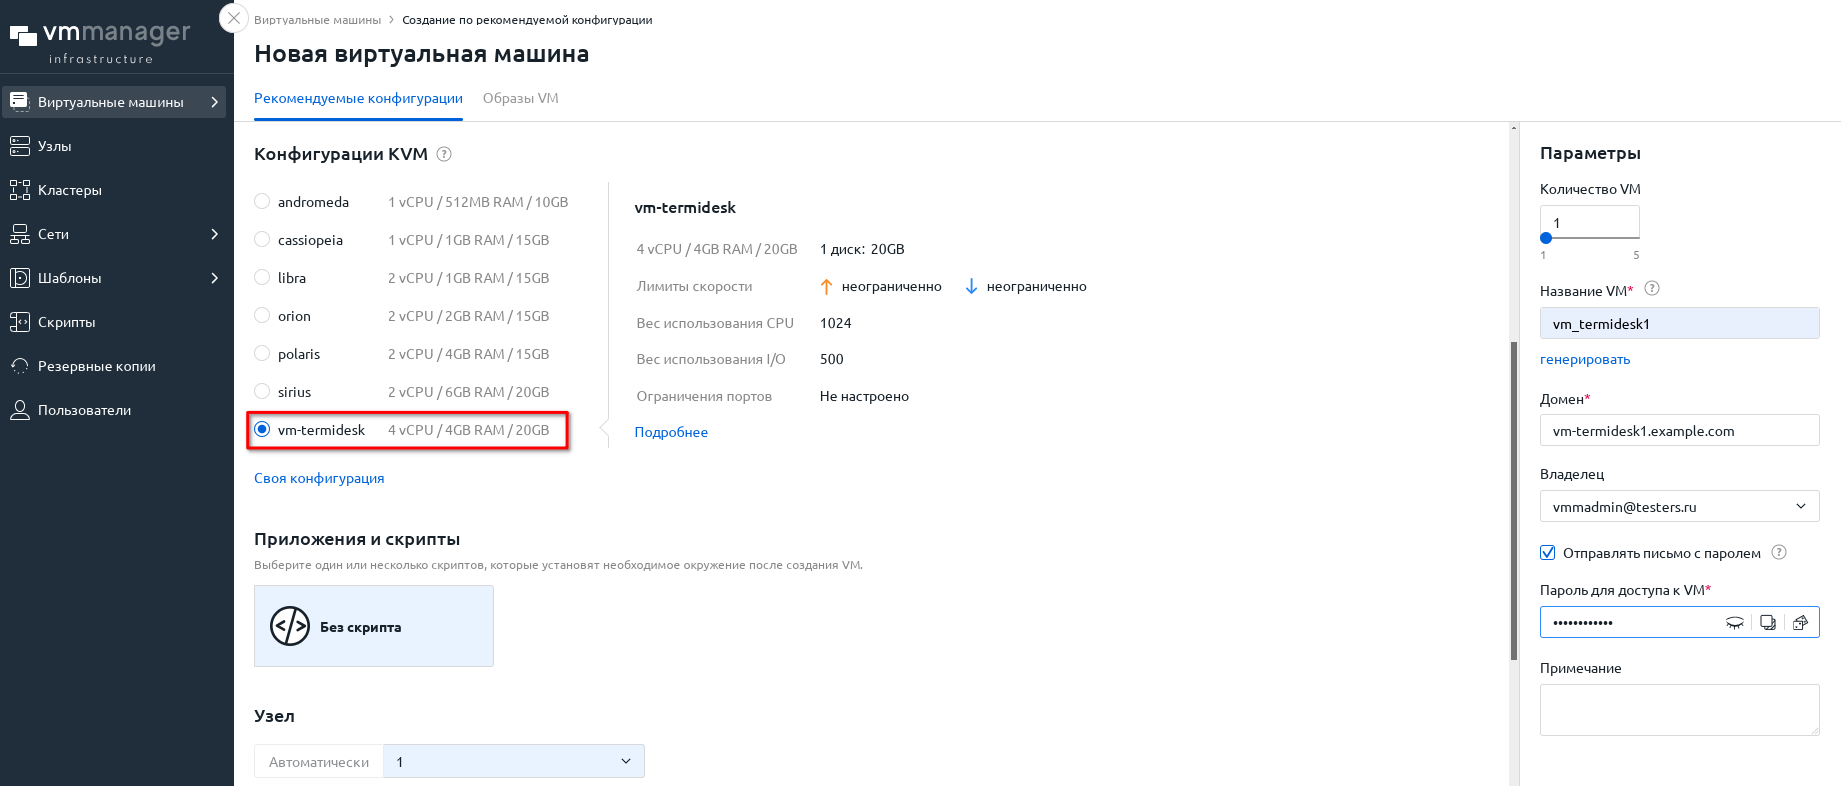Open the Владелец owner dropdown
This screenshot has height=786, width=1841.
1679,507
